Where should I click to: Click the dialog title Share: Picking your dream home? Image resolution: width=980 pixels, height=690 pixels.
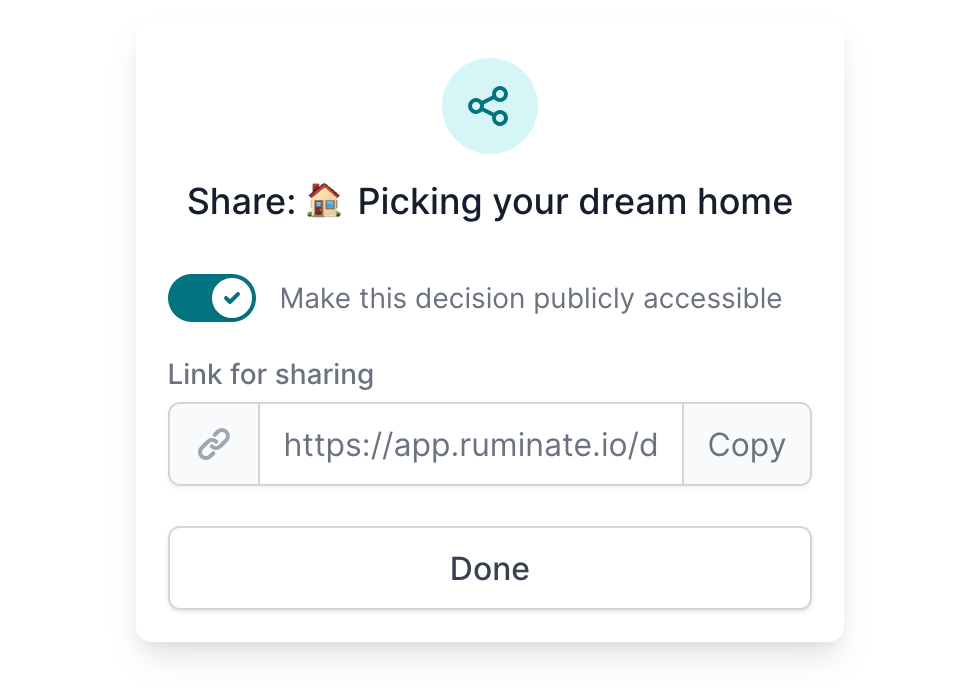[489, 201]
